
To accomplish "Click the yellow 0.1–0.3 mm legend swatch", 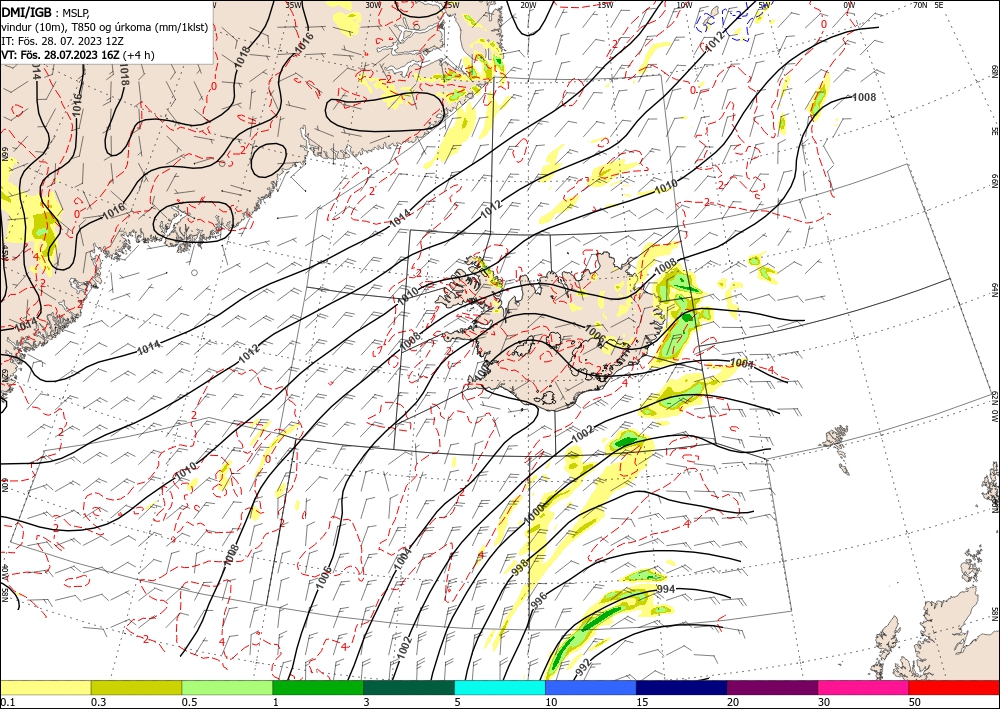I will pos(45,687).
